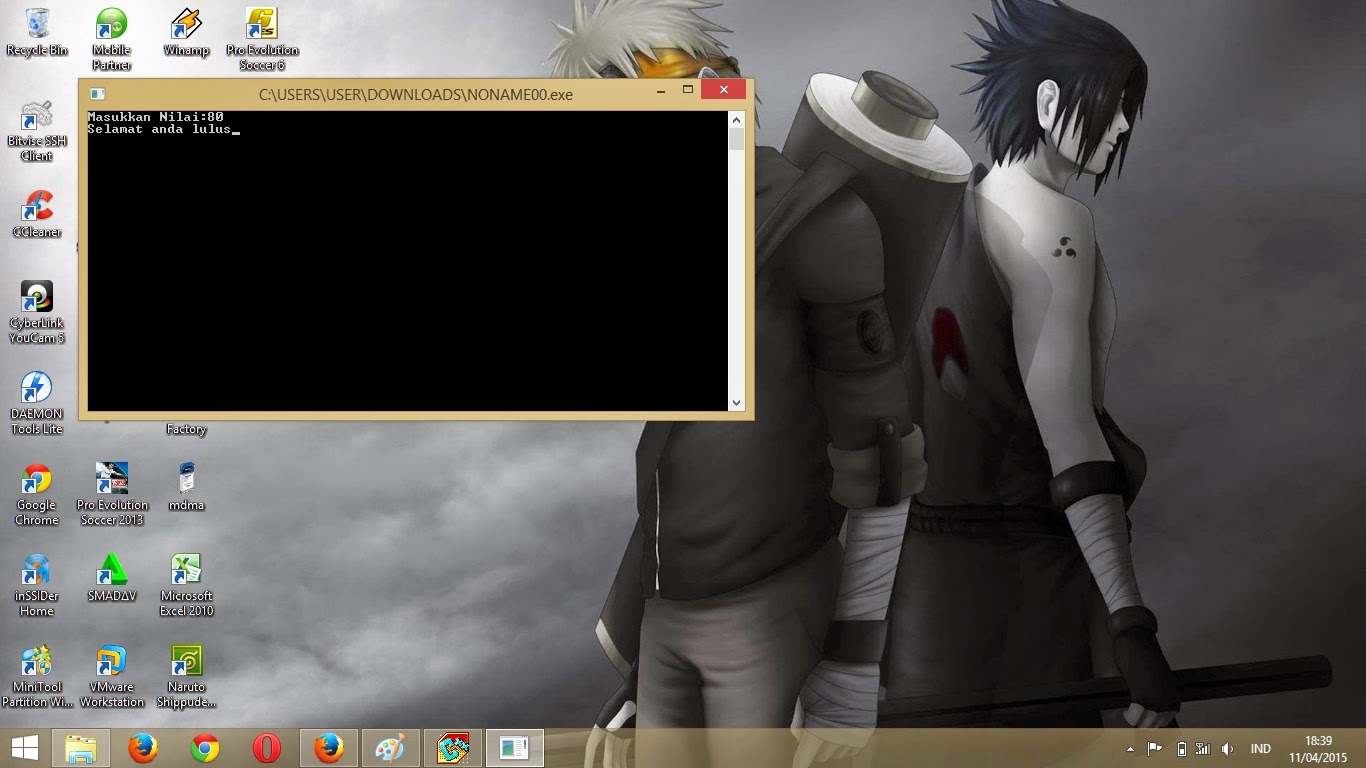Launch DAEMON Tools Lite shortcut
Screen dimensions: 1366x768
(37, 403)
